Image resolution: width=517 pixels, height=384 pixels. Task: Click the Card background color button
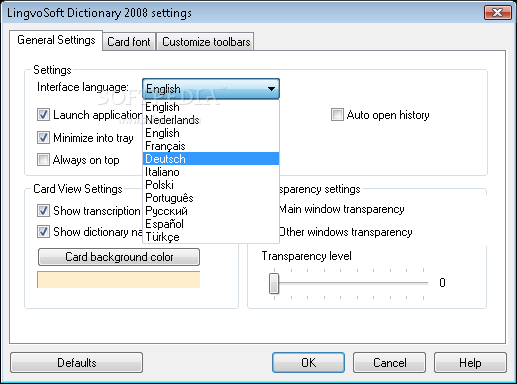[x=119, y=257]
